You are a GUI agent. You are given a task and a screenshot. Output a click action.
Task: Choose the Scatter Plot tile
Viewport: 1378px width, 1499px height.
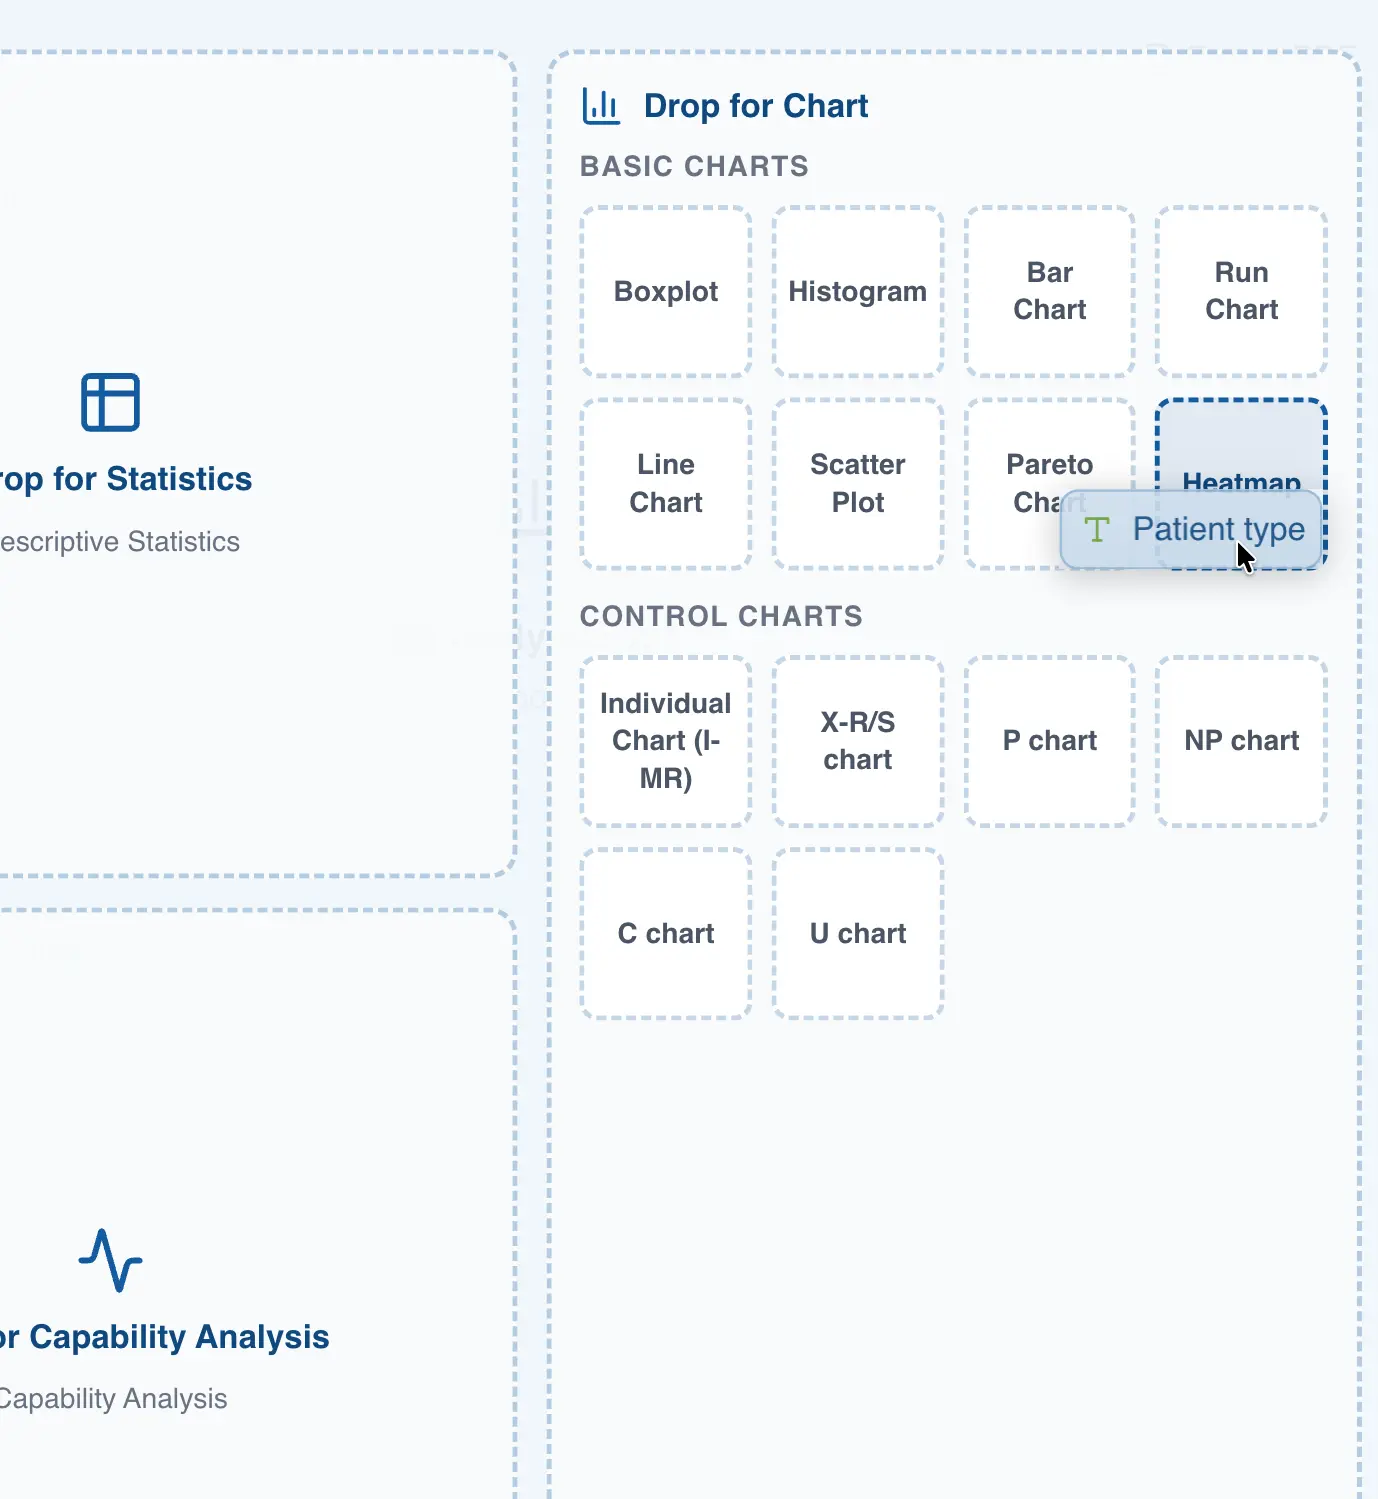click(x=858, y=483)
